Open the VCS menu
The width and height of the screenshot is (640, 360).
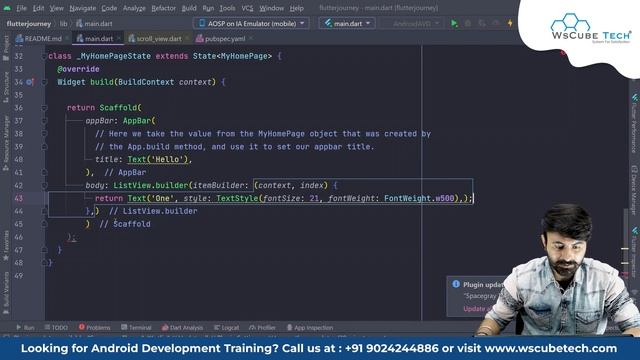coord(247,8)
